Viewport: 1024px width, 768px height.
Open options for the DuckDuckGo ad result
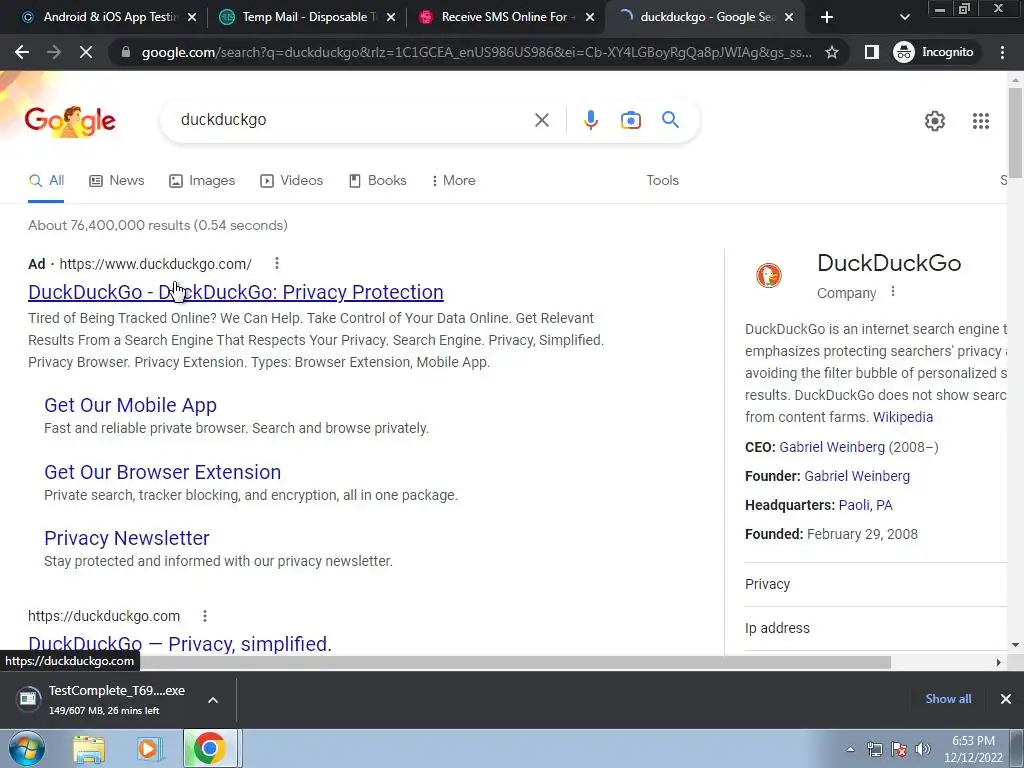pyautogui.click(x=277, y=263)
